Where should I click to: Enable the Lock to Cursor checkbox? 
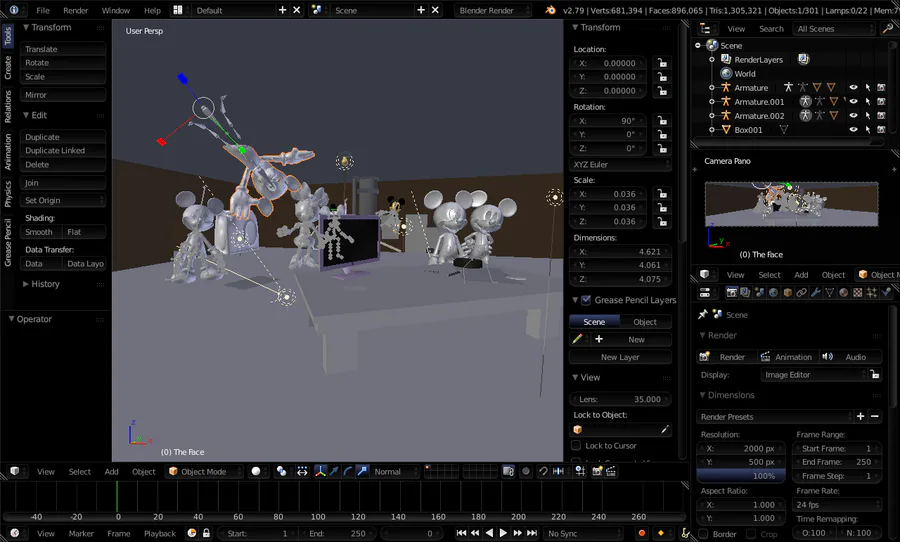coord(576,446)
